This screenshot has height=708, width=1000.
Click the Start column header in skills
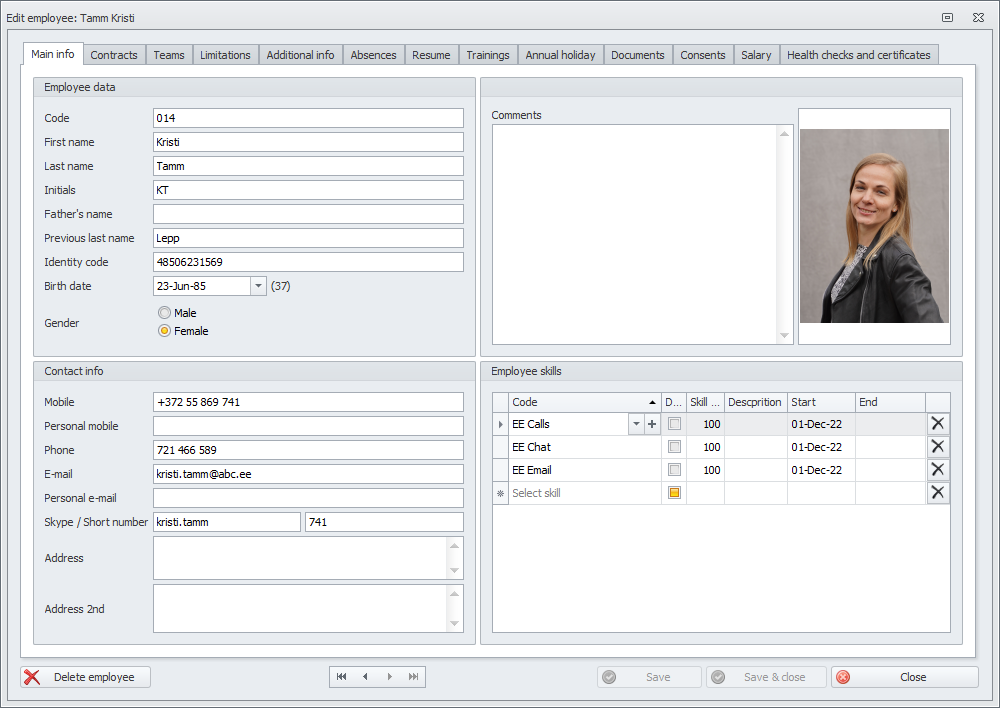[821, 402]
